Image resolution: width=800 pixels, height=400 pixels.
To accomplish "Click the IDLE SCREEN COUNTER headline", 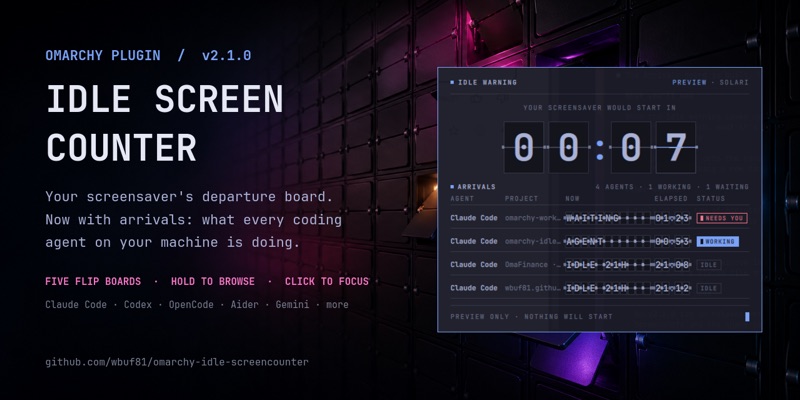I will 164,123.
